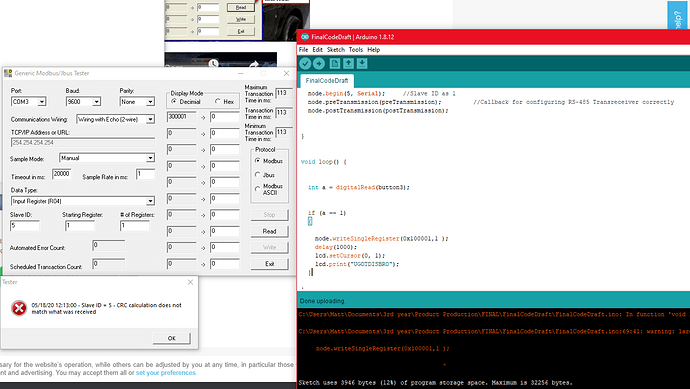Click OK in the CRC error dialog
Viewport: 690px width, 389px height.
tap(172, 338)
